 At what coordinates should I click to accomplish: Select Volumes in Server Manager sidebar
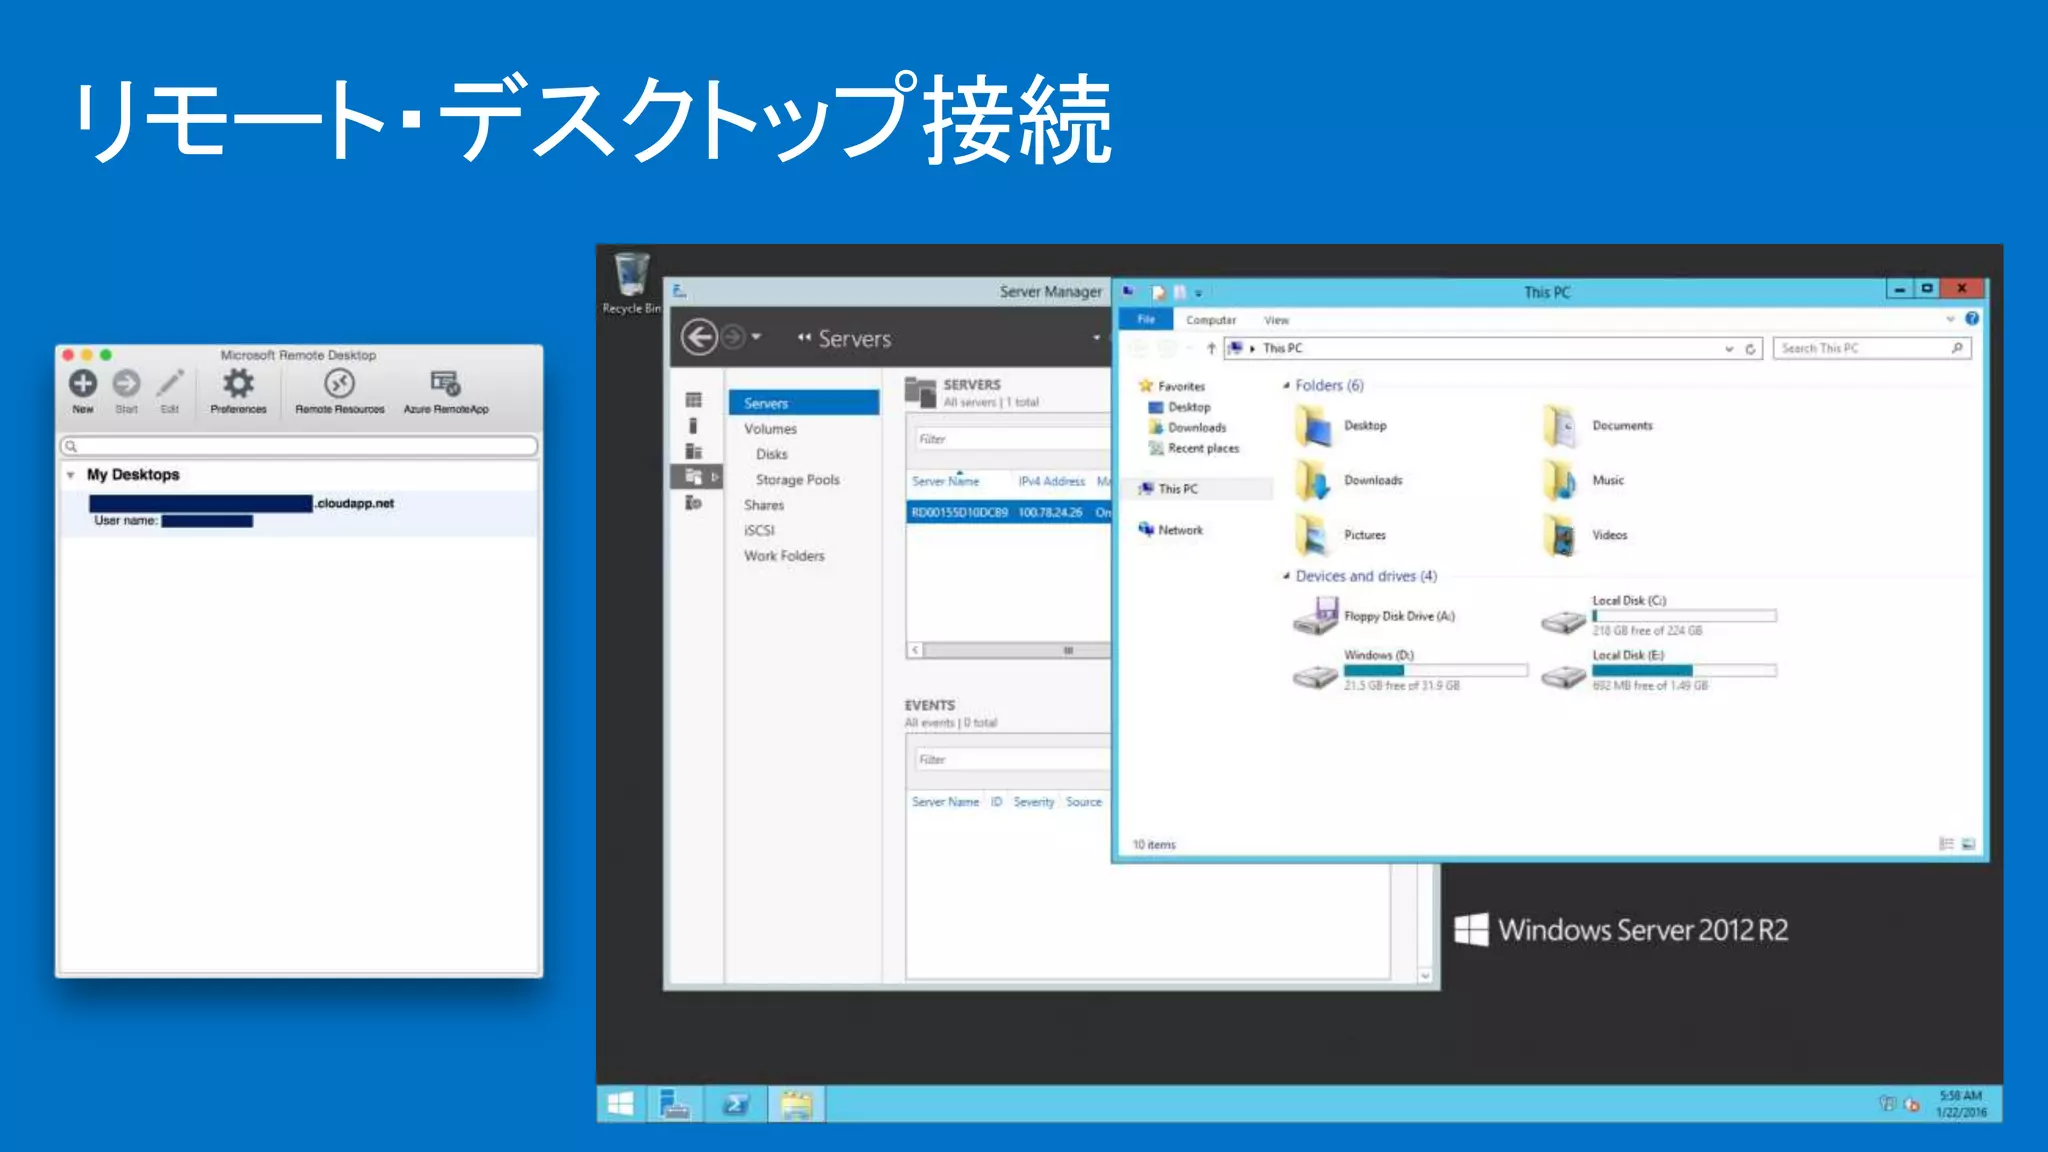pyautogui.click(x=770, y=429)
